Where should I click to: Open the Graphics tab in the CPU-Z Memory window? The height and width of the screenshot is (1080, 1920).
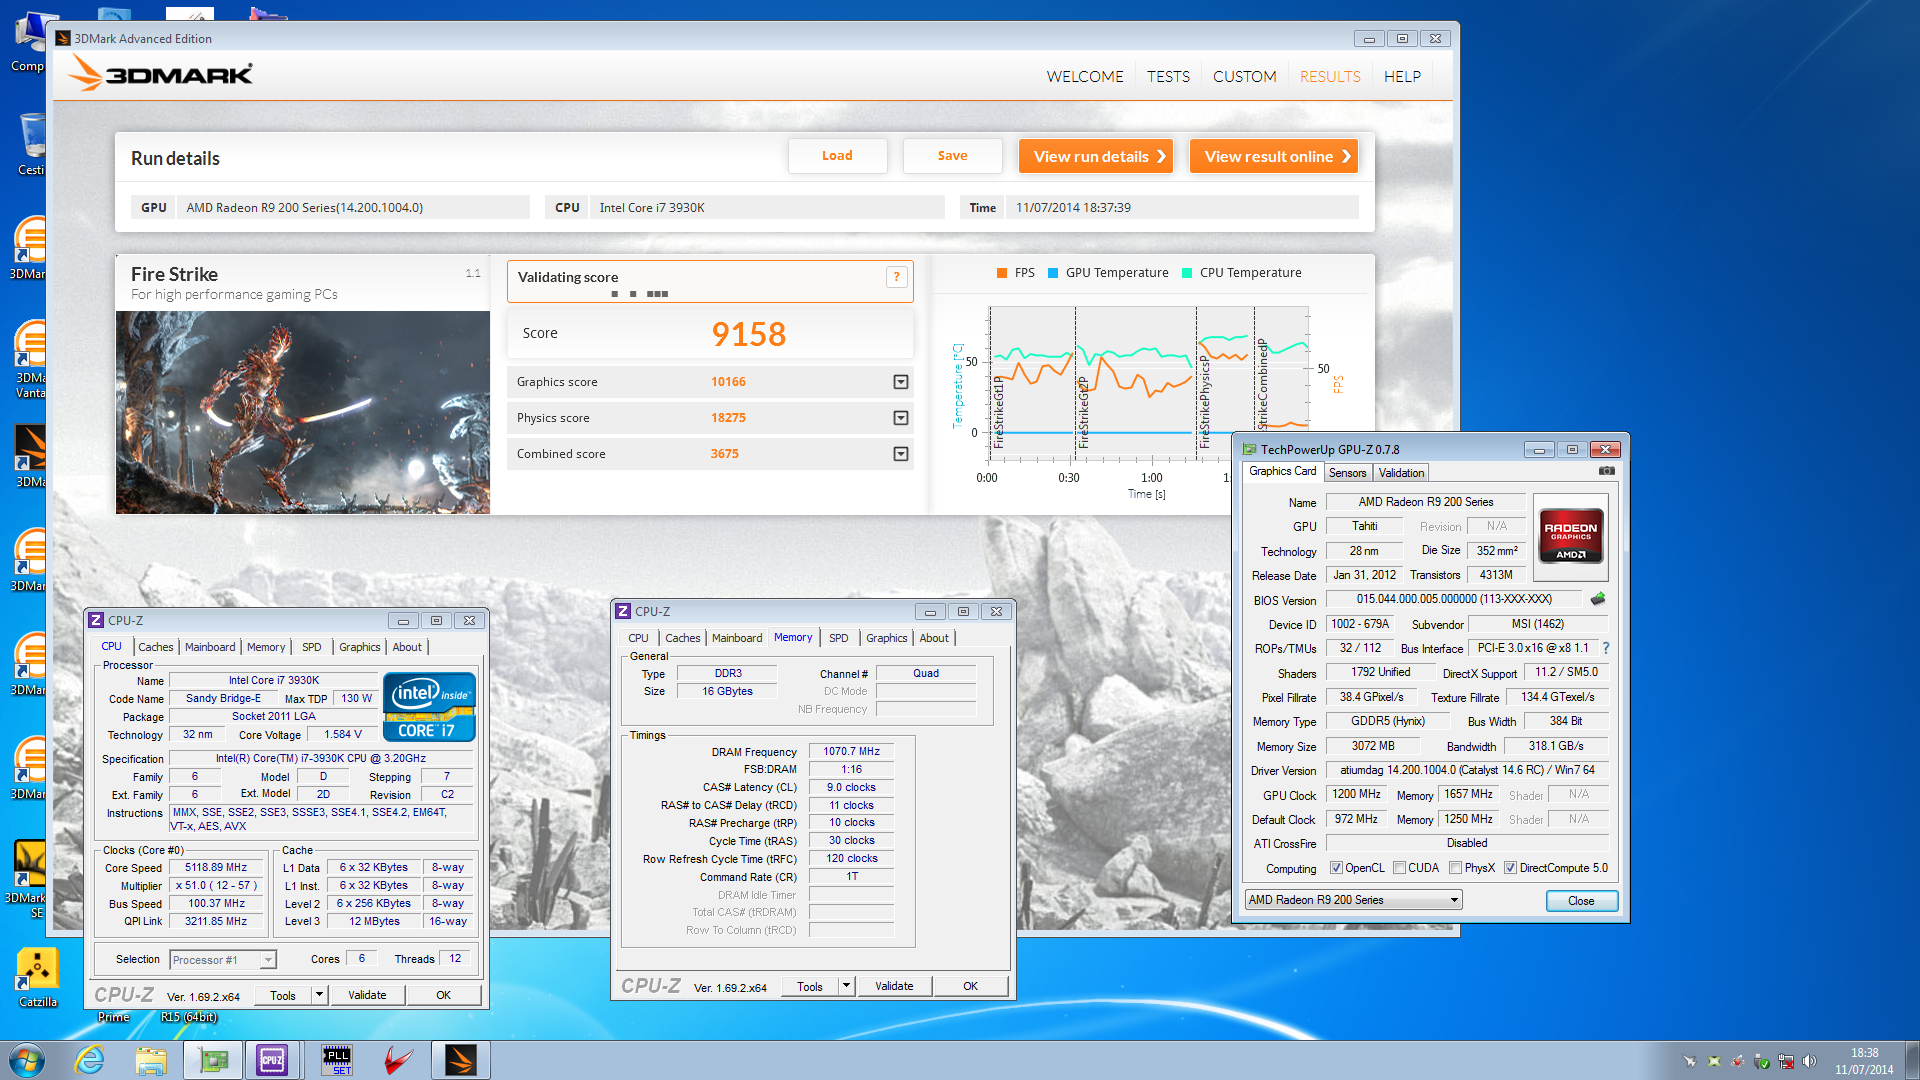(x=886, y=638)
